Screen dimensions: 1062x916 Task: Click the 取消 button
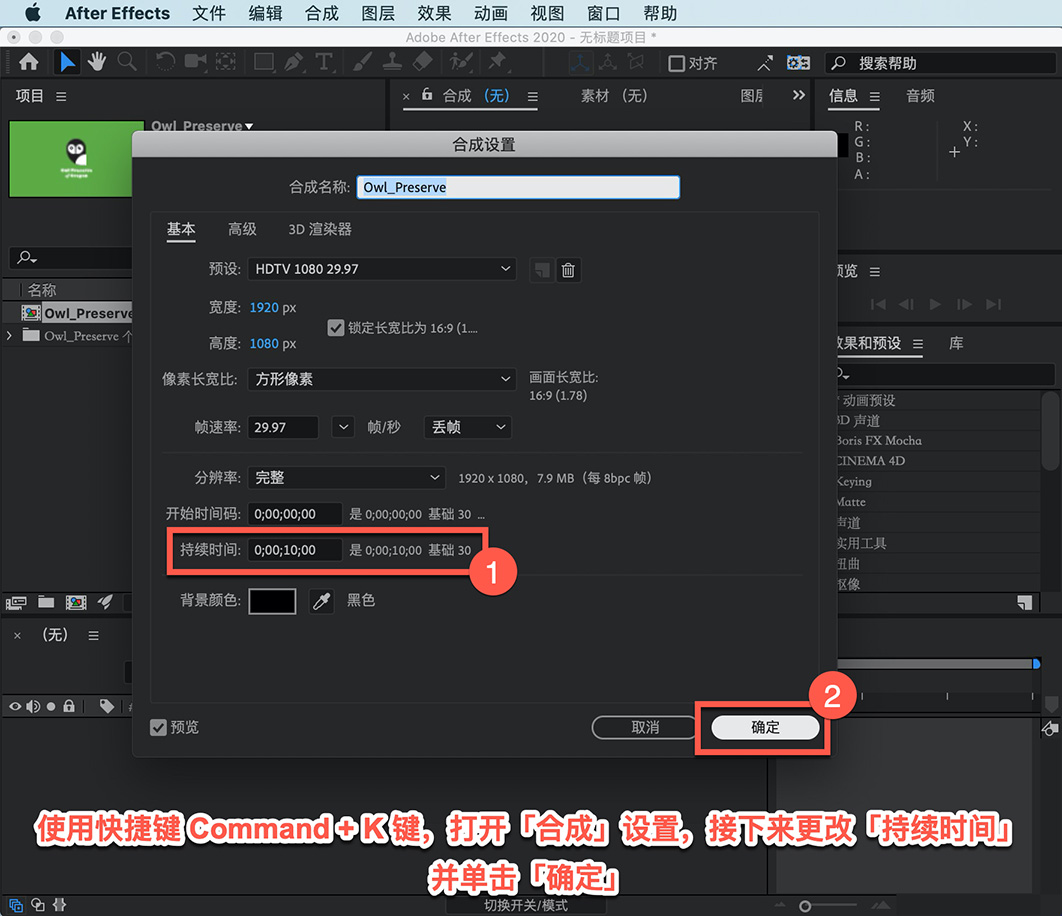pyautogui.click(x=645, y=728)
